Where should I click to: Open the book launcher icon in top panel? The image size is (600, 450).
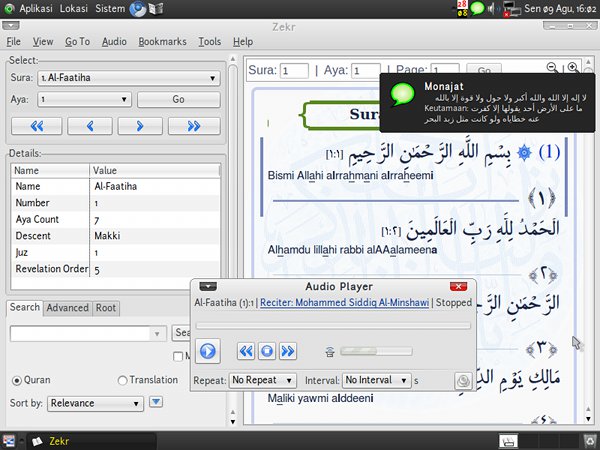(x=156, y=8)
